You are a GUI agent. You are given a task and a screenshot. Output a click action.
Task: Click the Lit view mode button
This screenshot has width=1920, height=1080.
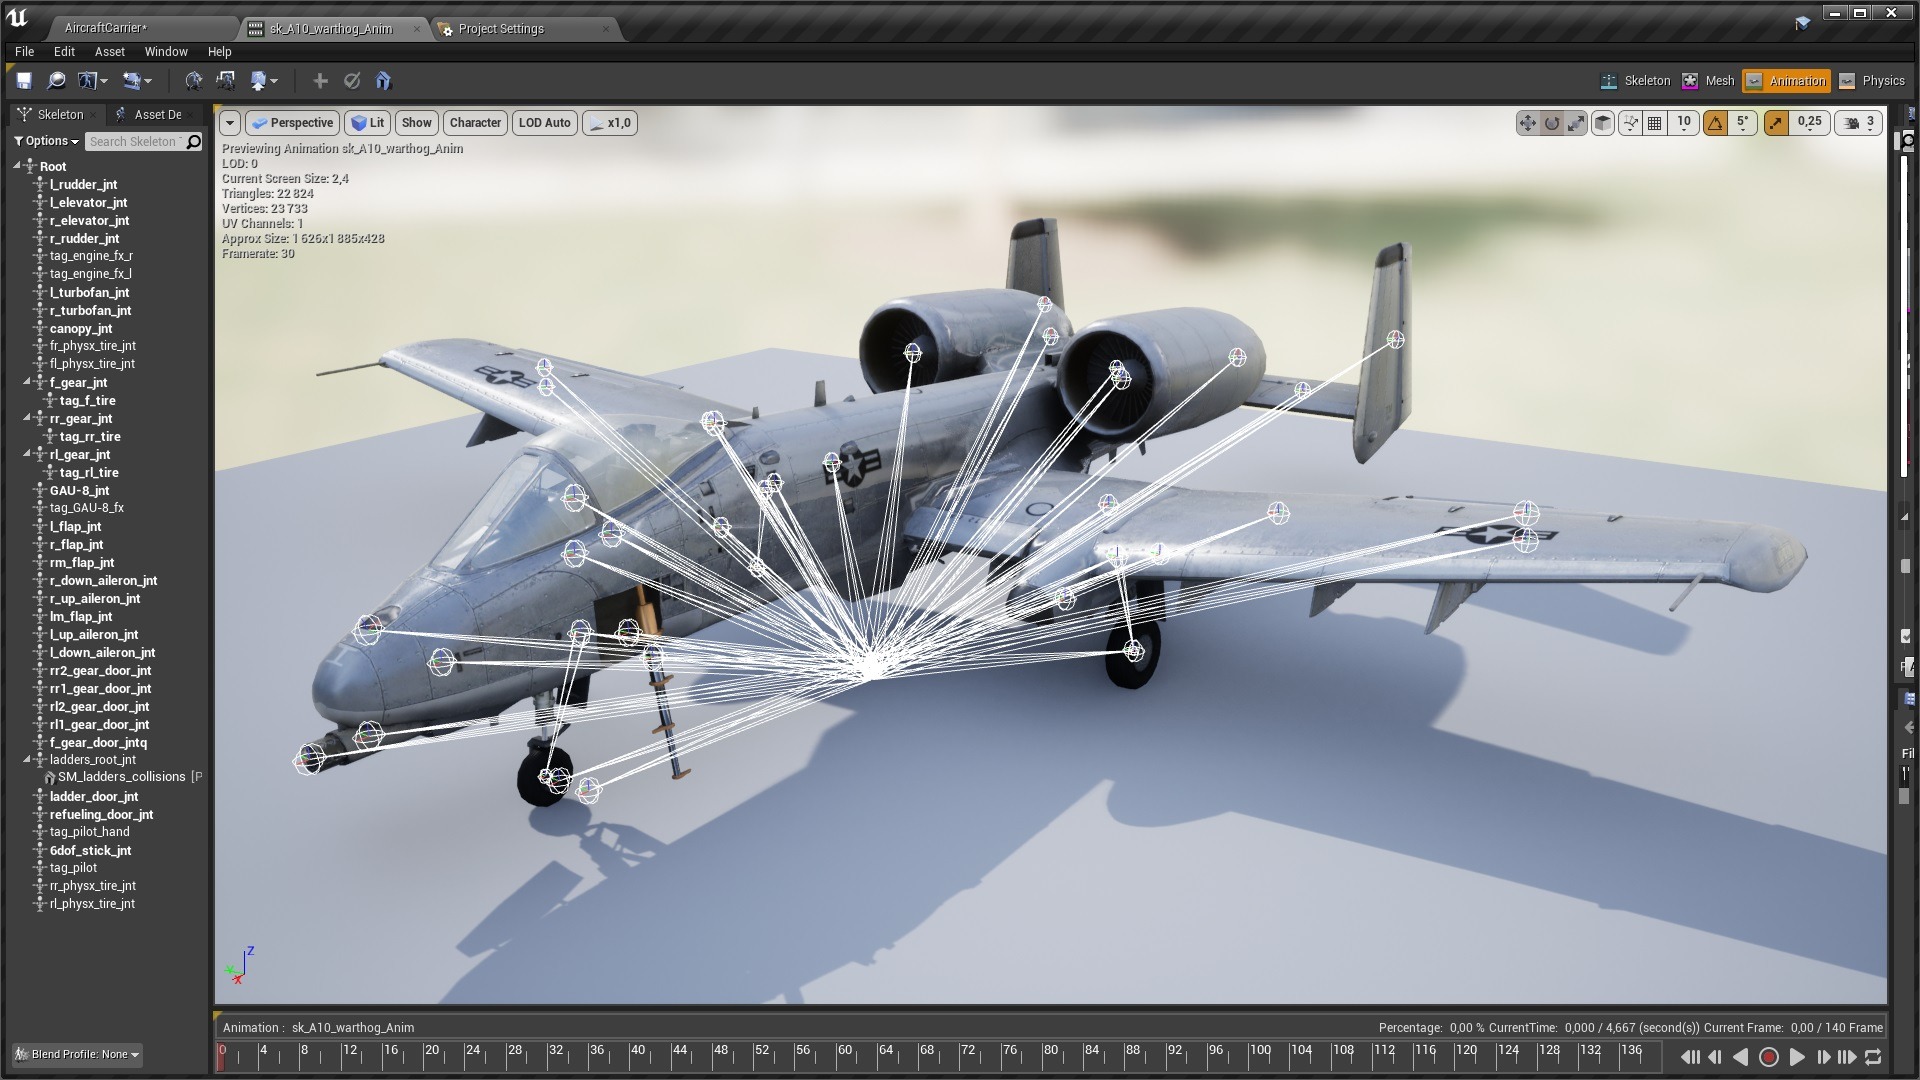[x=368, y=123]
